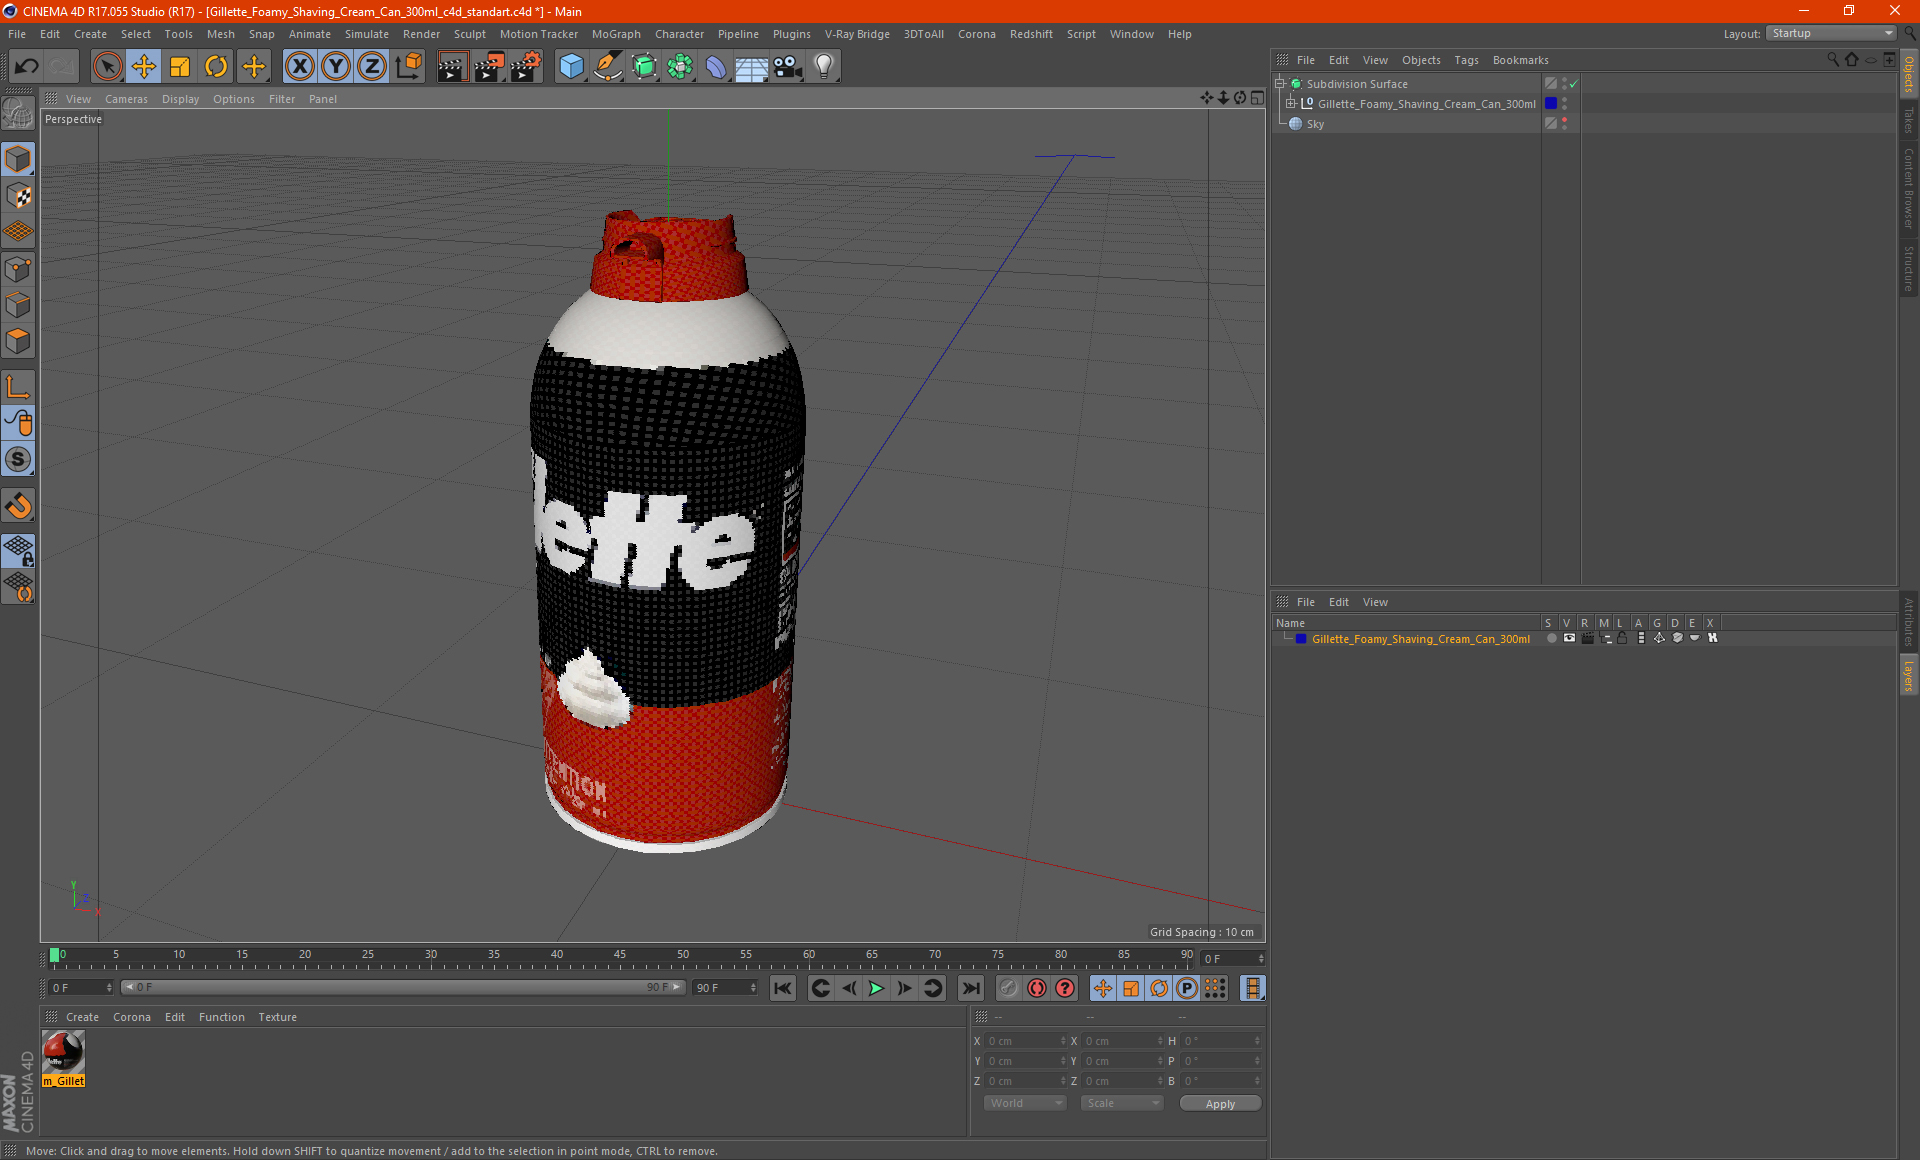Add a Camera object
This screenshot has height=1160, width=1920.
[x=788, y=67]
